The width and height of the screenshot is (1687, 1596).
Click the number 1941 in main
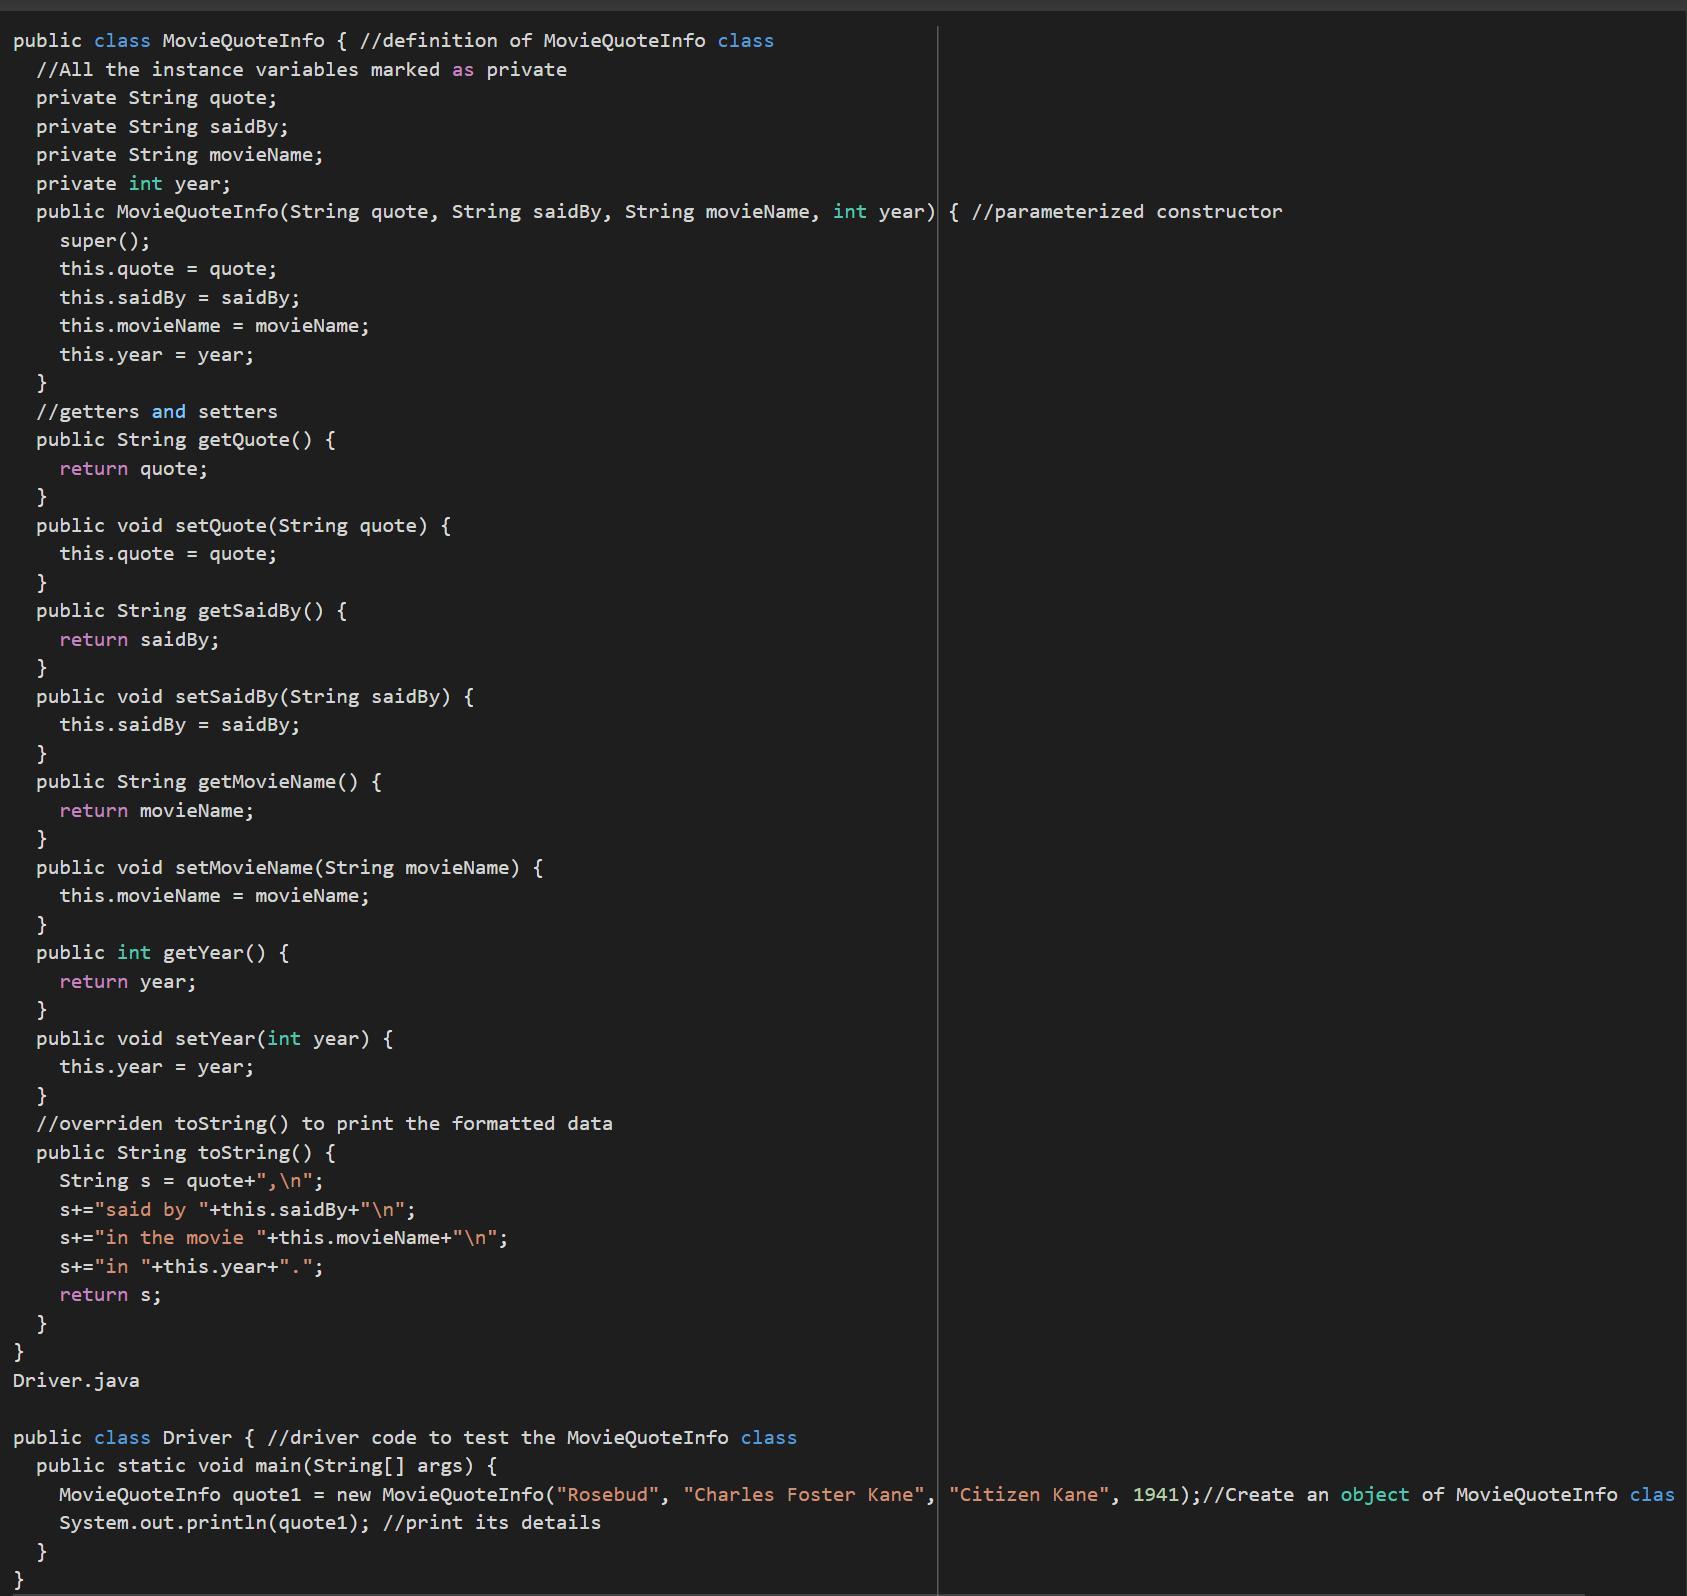click(1155, 1495)
